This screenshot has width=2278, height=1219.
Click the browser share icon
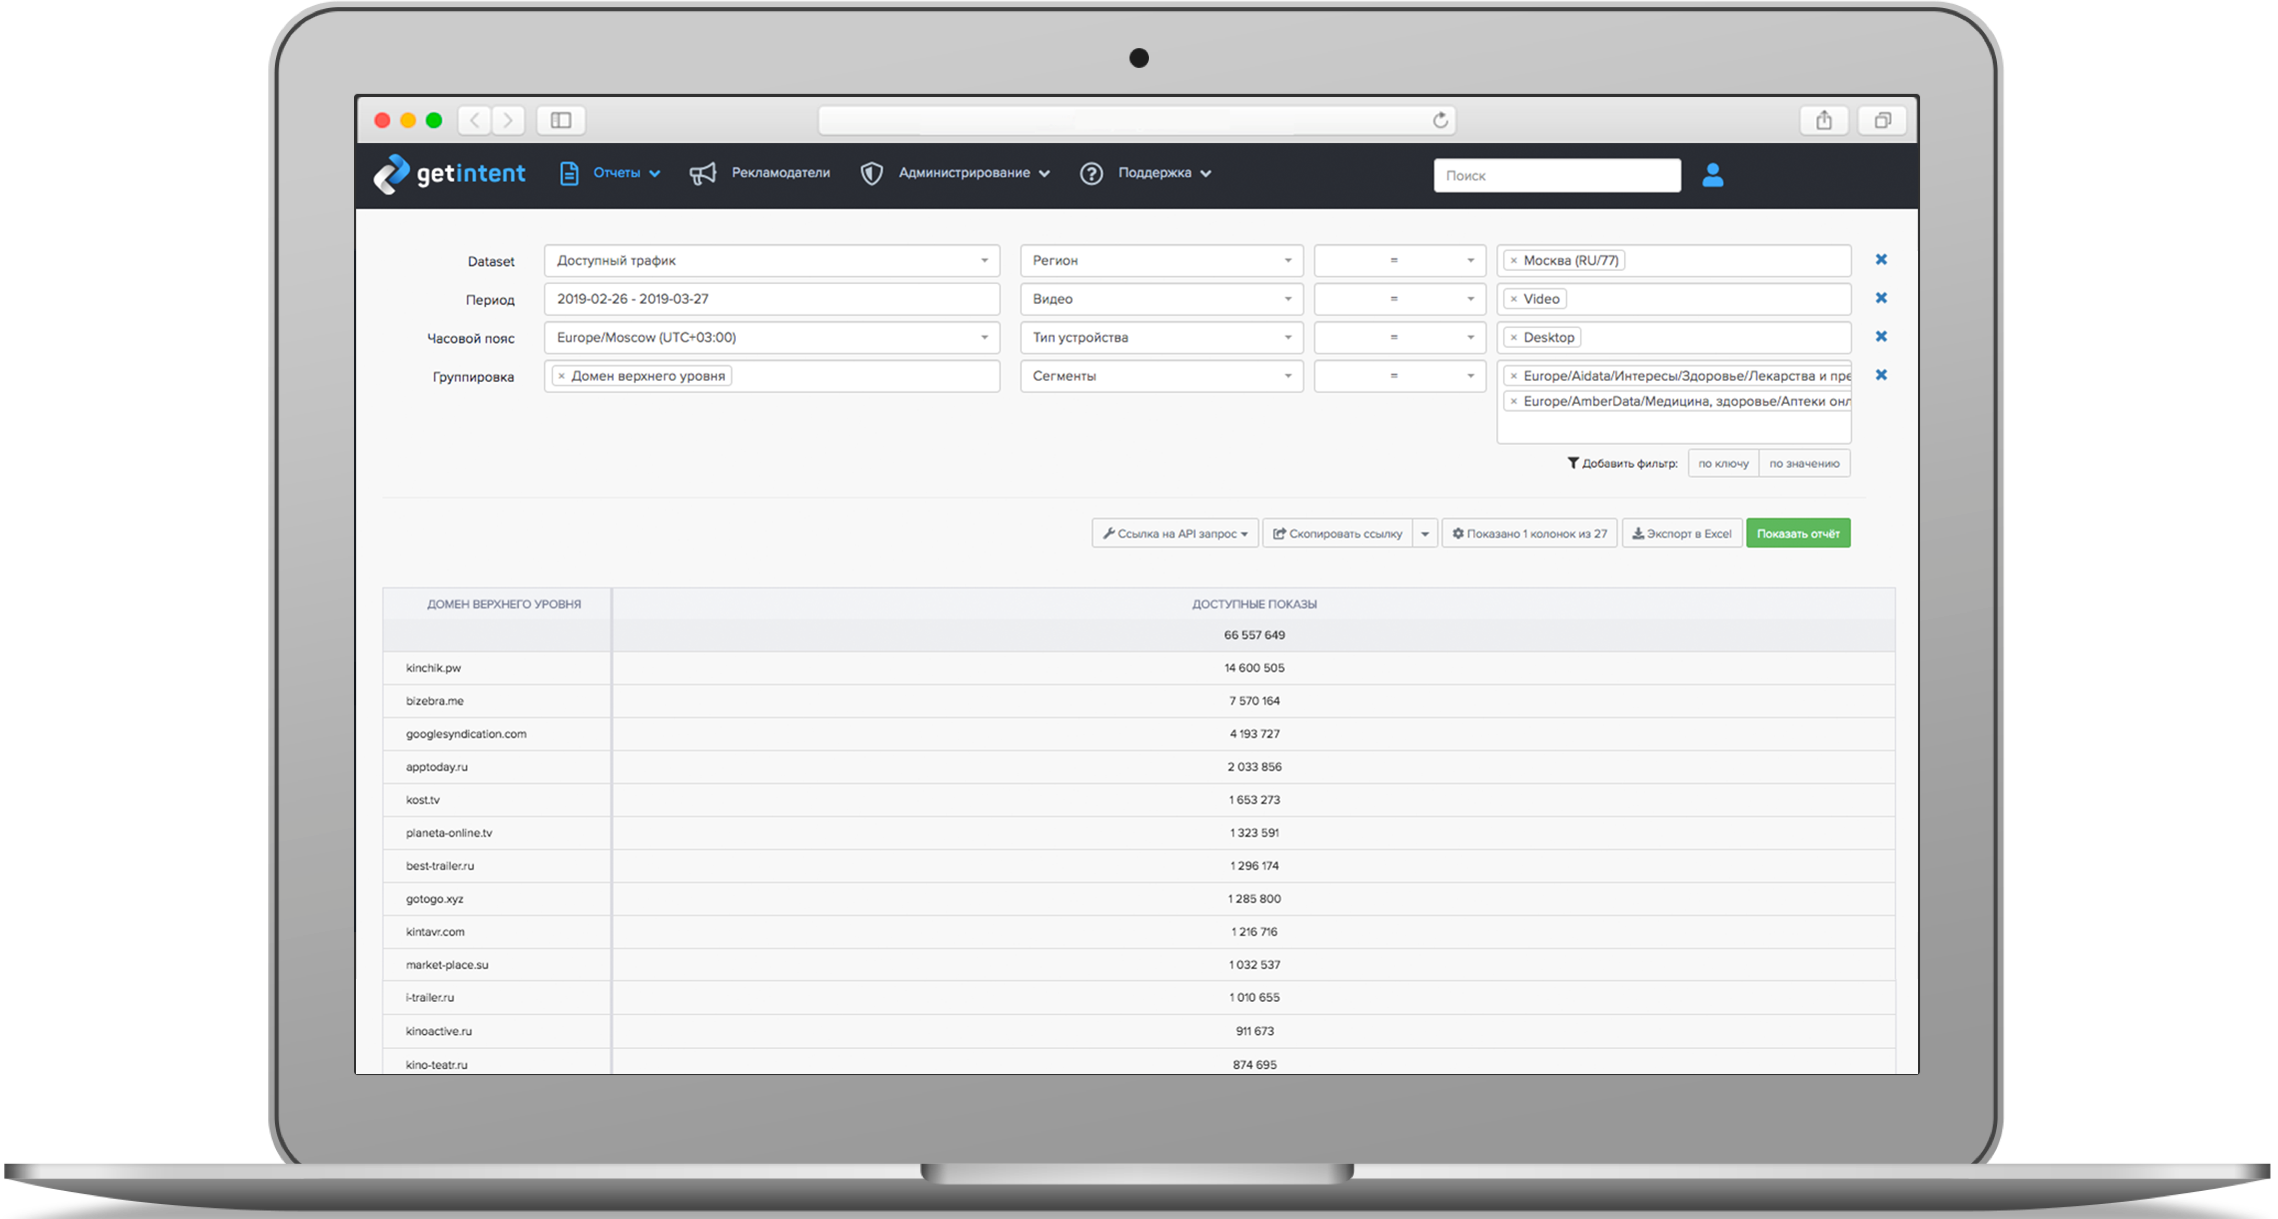pyautogui.click(x=1823, y=120)
